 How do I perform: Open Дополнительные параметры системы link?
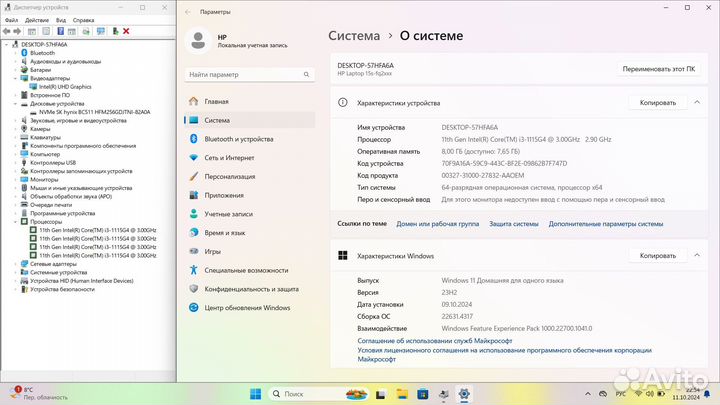click(606, 224)
